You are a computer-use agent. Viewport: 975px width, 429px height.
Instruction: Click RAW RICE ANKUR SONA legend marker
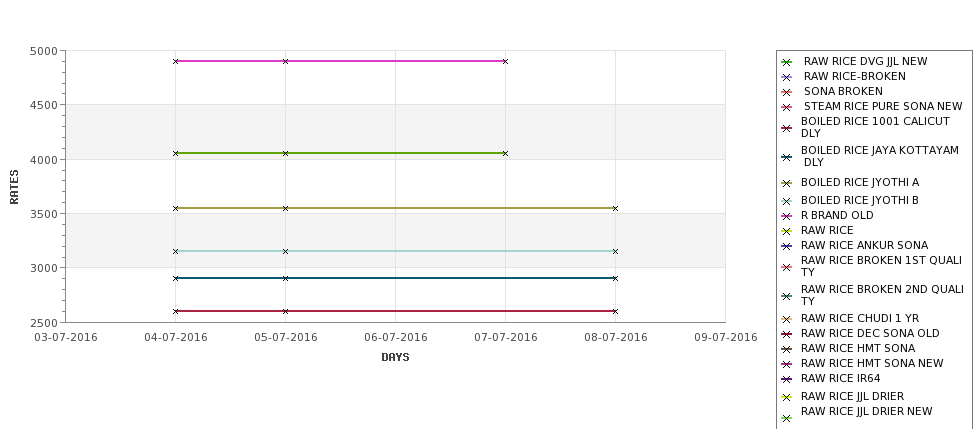[x=787, y=246]
